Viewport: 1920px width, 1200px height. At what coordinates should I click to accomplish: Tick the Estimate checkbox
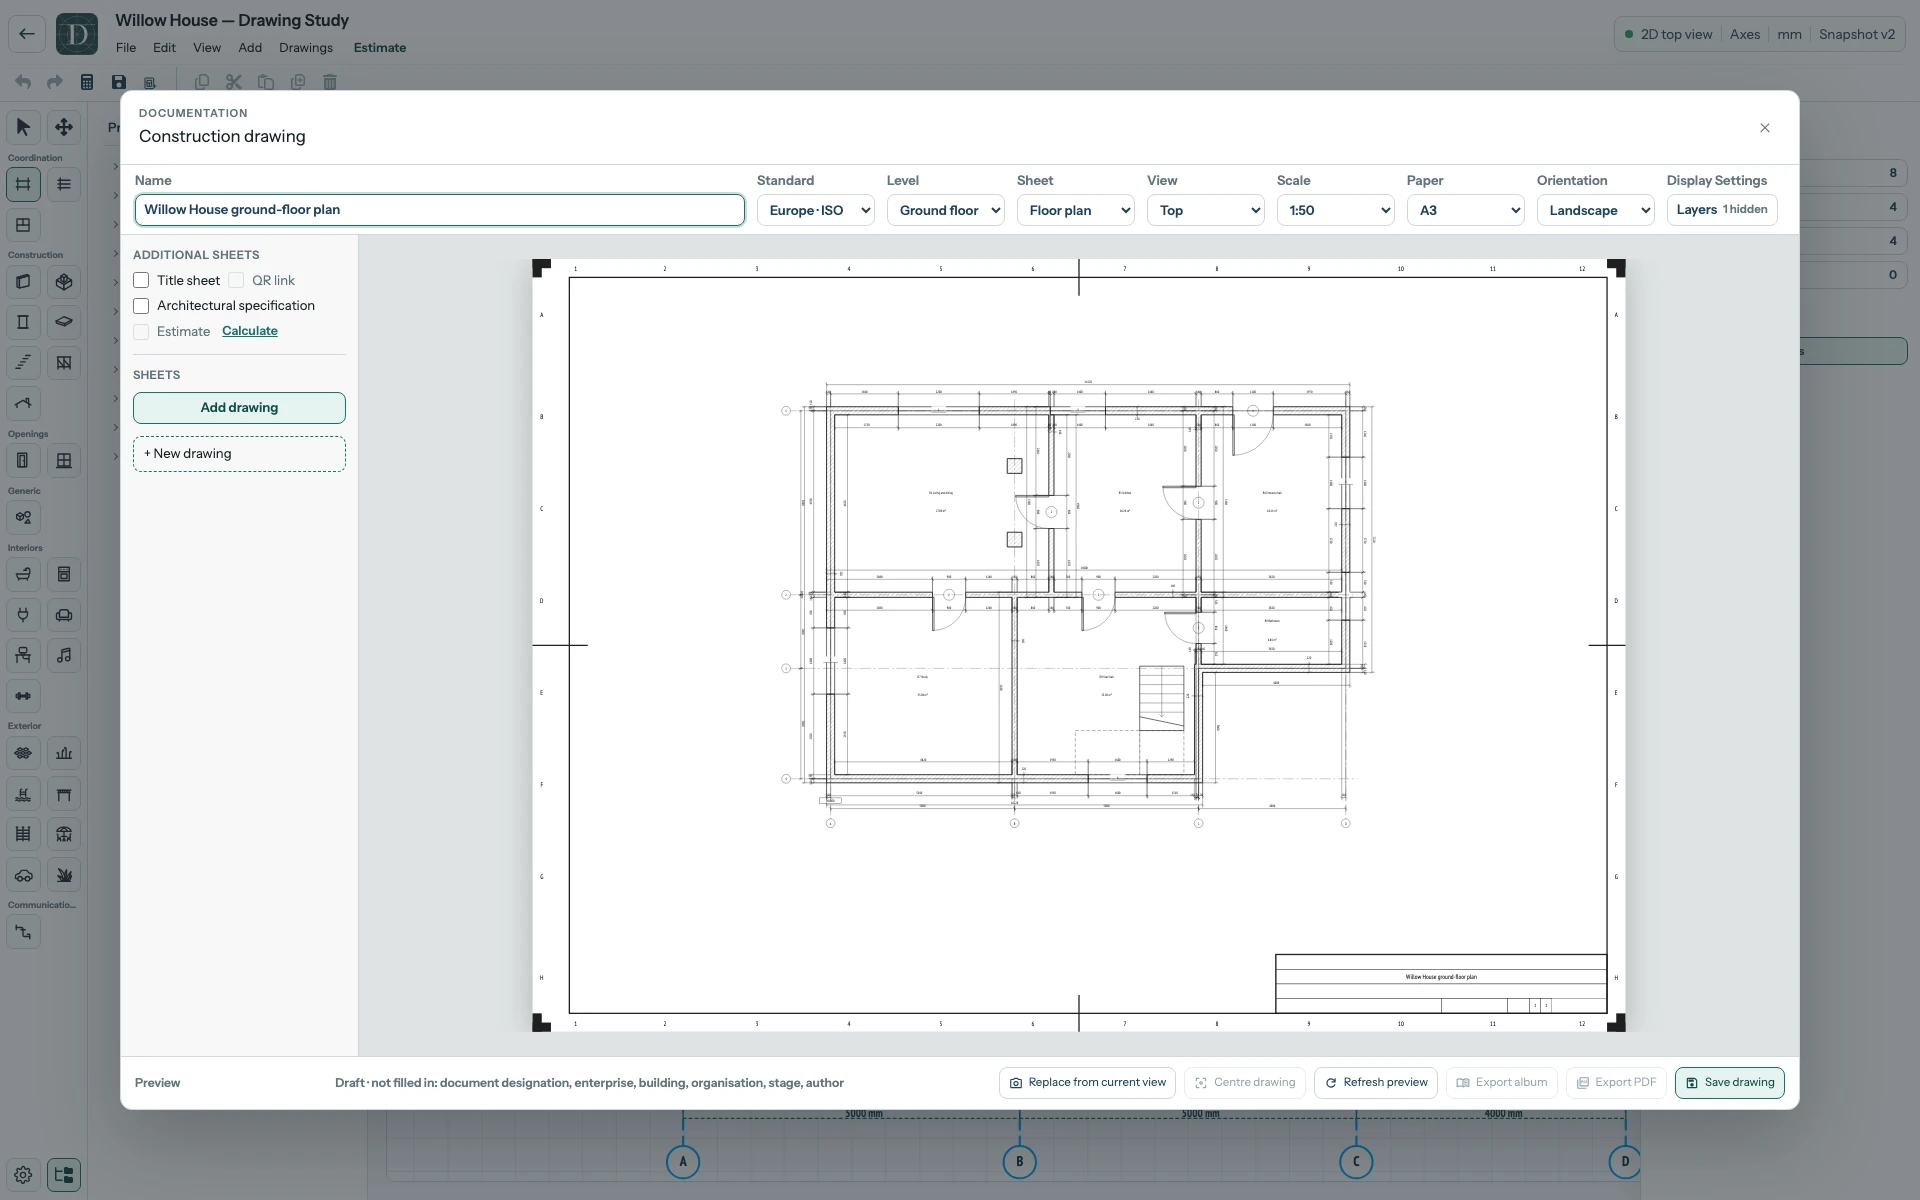[x=141, y=331]
